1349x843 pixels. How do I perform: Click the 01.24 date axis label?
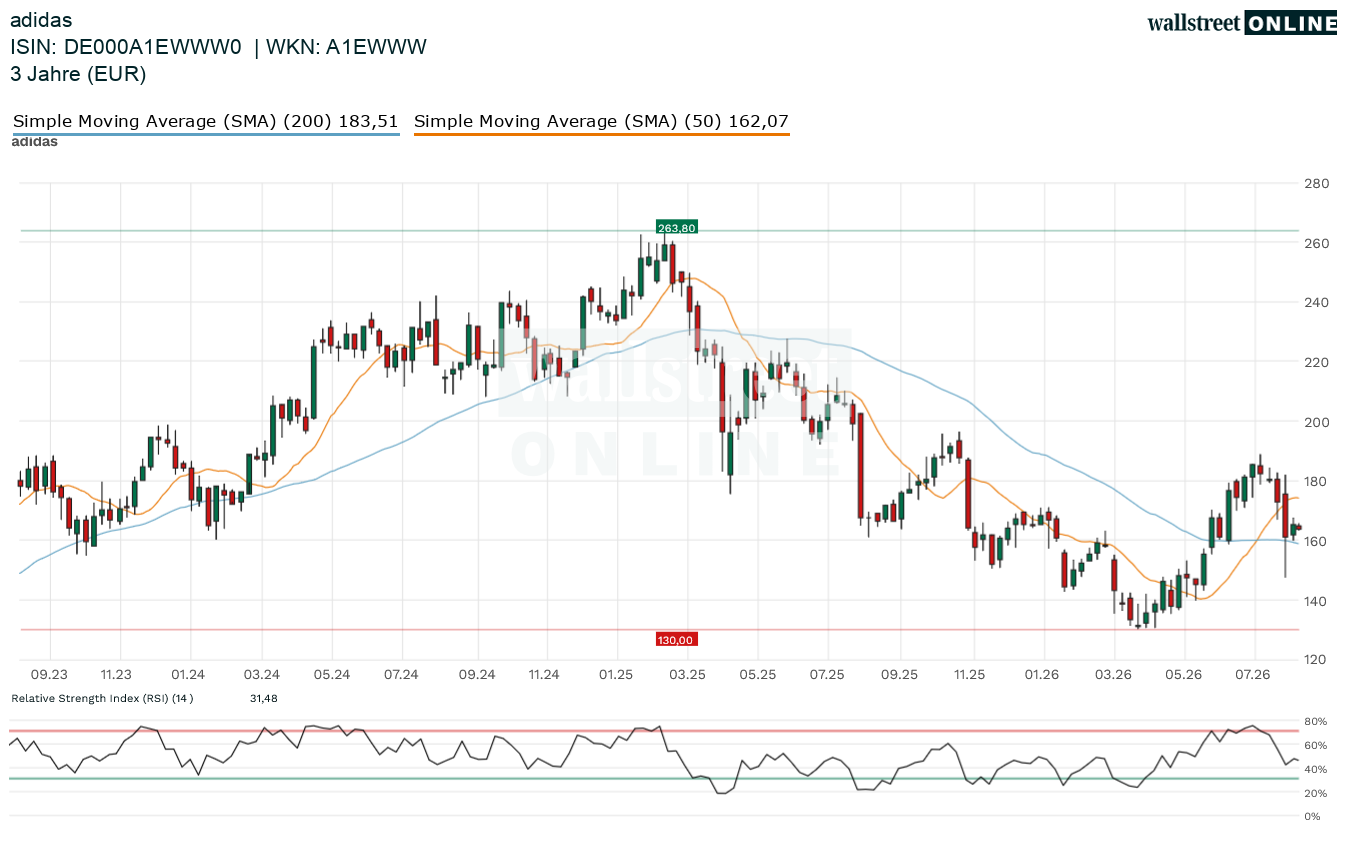[188, 675]
